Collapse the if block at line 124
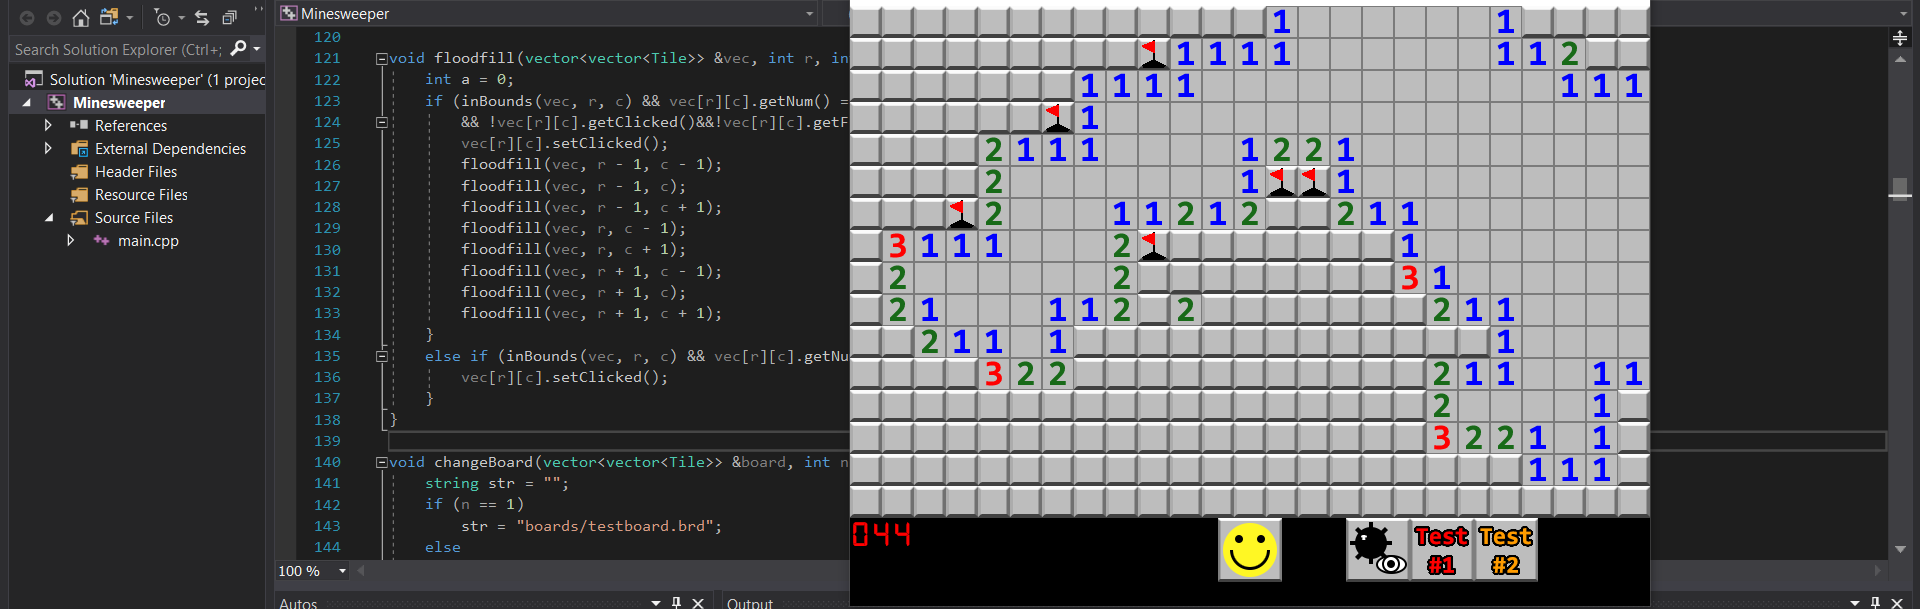This screenshot has width=1920, height=609. tap(381, 123)
